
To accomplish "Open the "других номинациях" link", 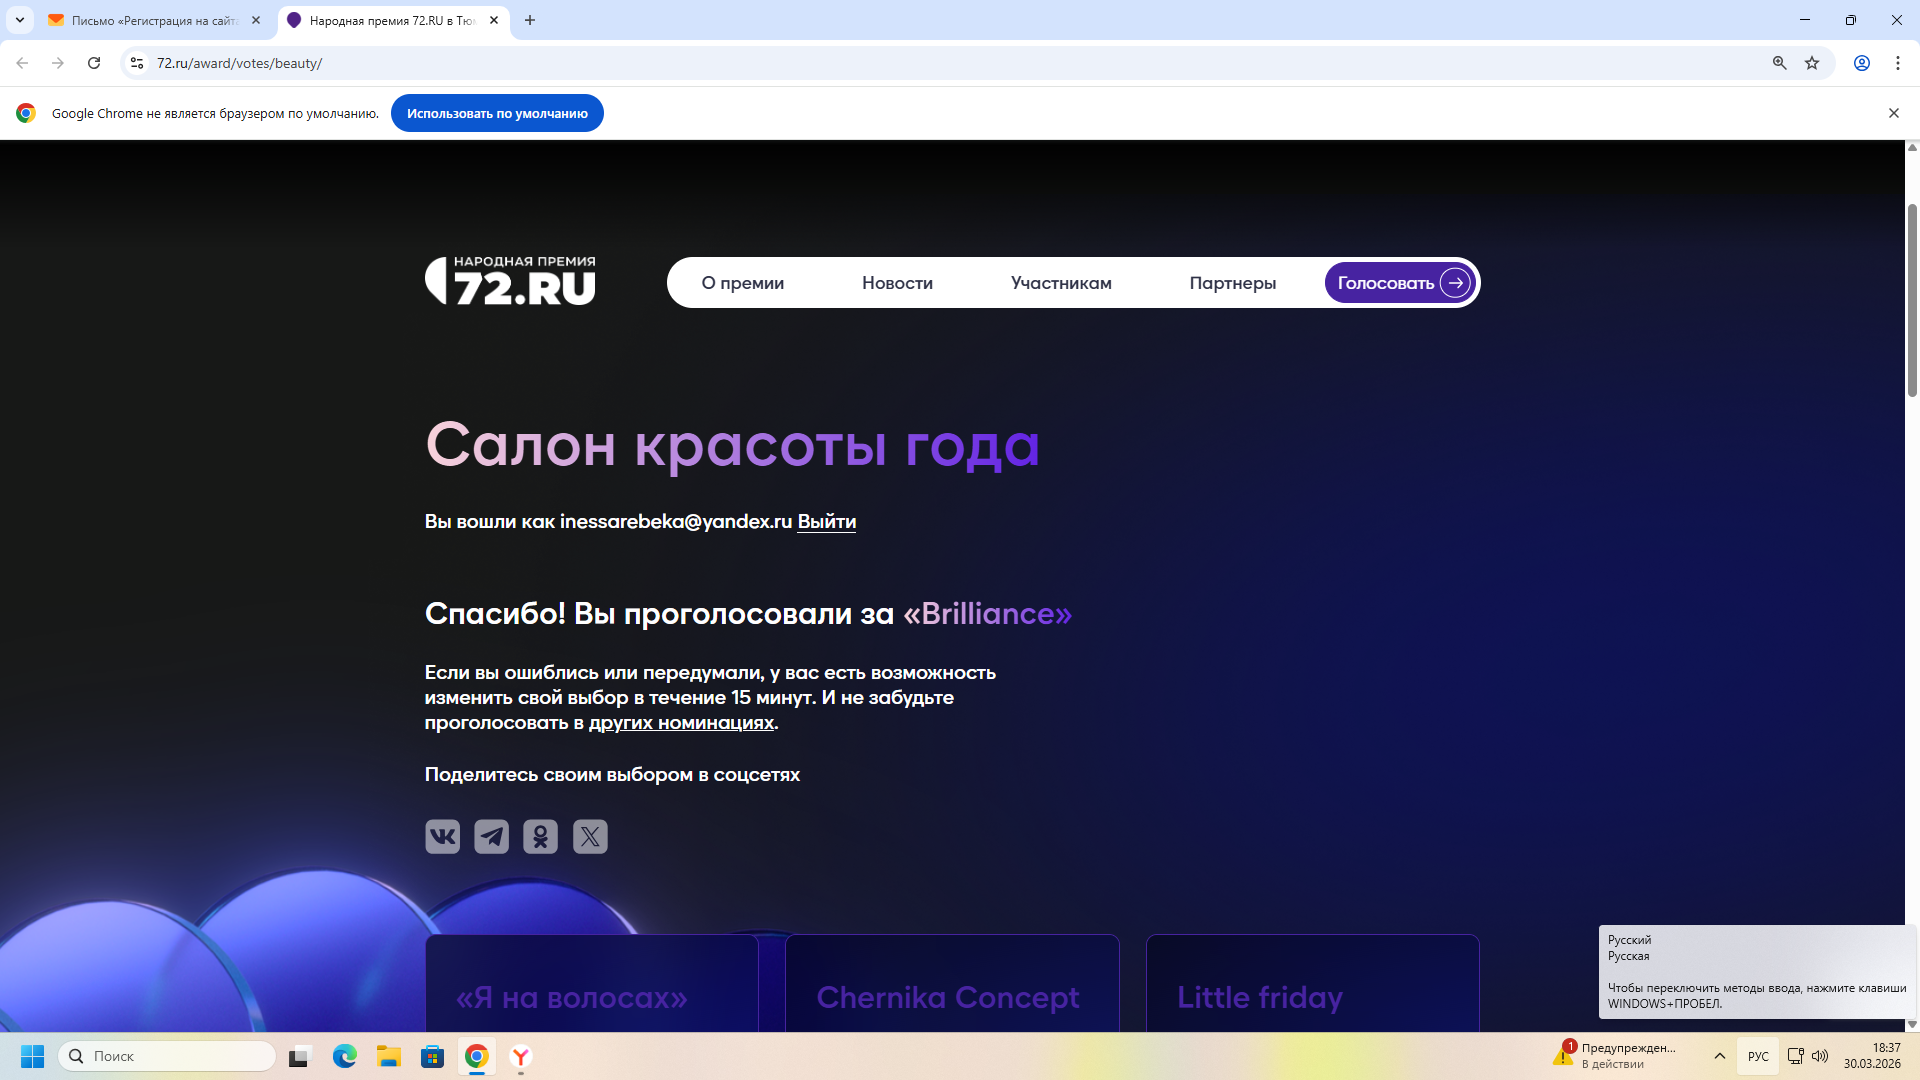I will pyautogui.click(x=681, y=722).
